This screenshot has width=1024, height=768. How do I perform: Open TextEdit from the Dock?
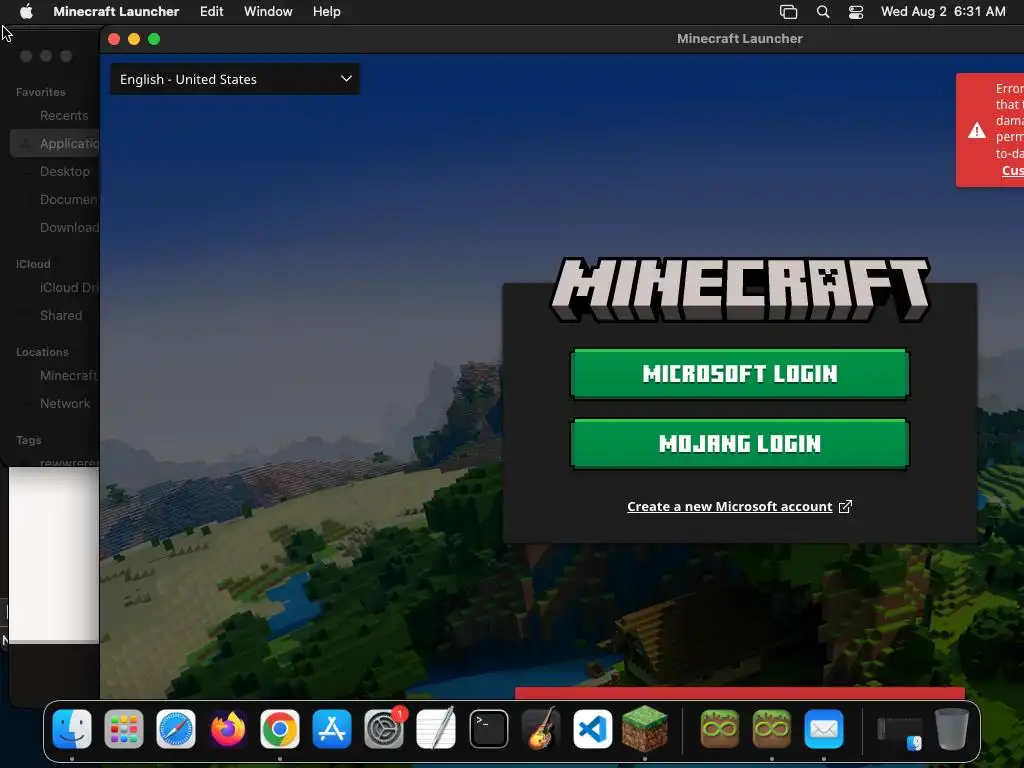tap(436, 729)
